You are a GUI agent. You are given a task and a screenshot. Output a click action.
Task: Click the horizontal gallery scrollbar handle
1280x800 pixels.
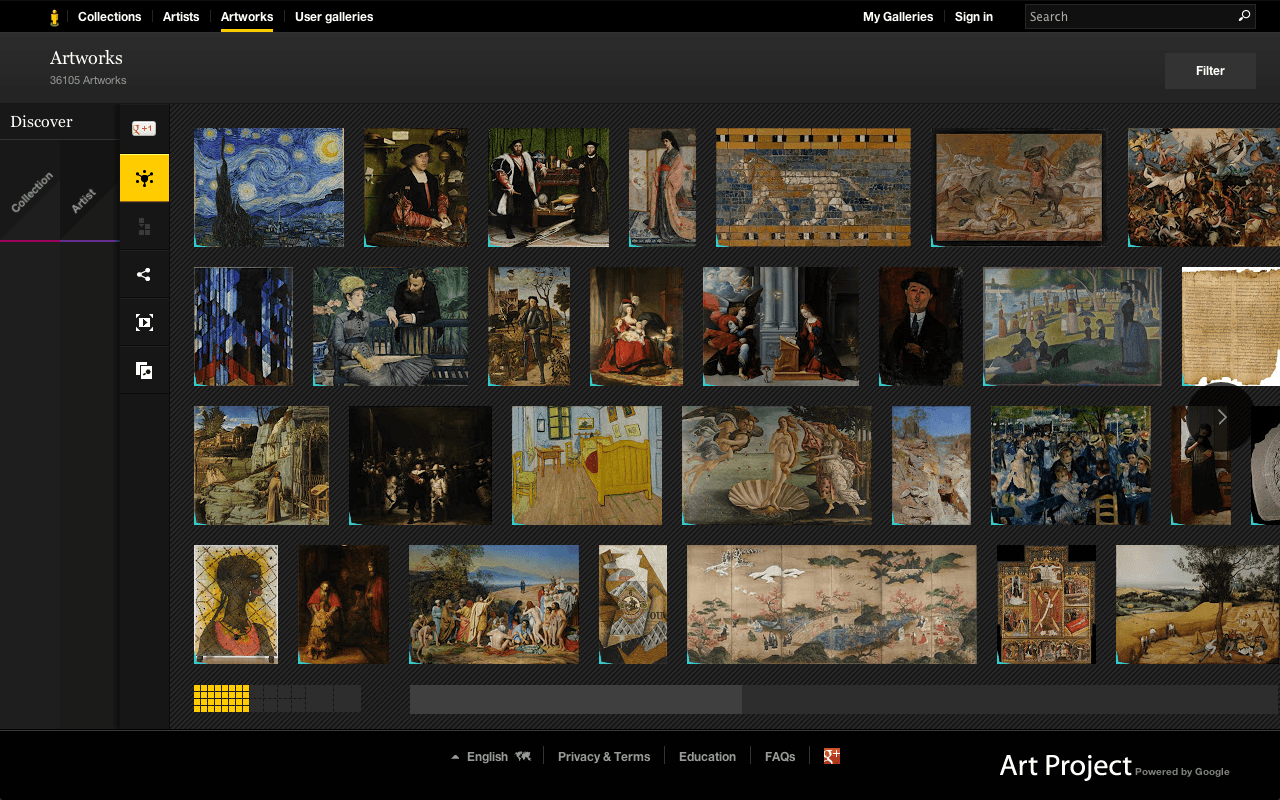click(576, 699)
